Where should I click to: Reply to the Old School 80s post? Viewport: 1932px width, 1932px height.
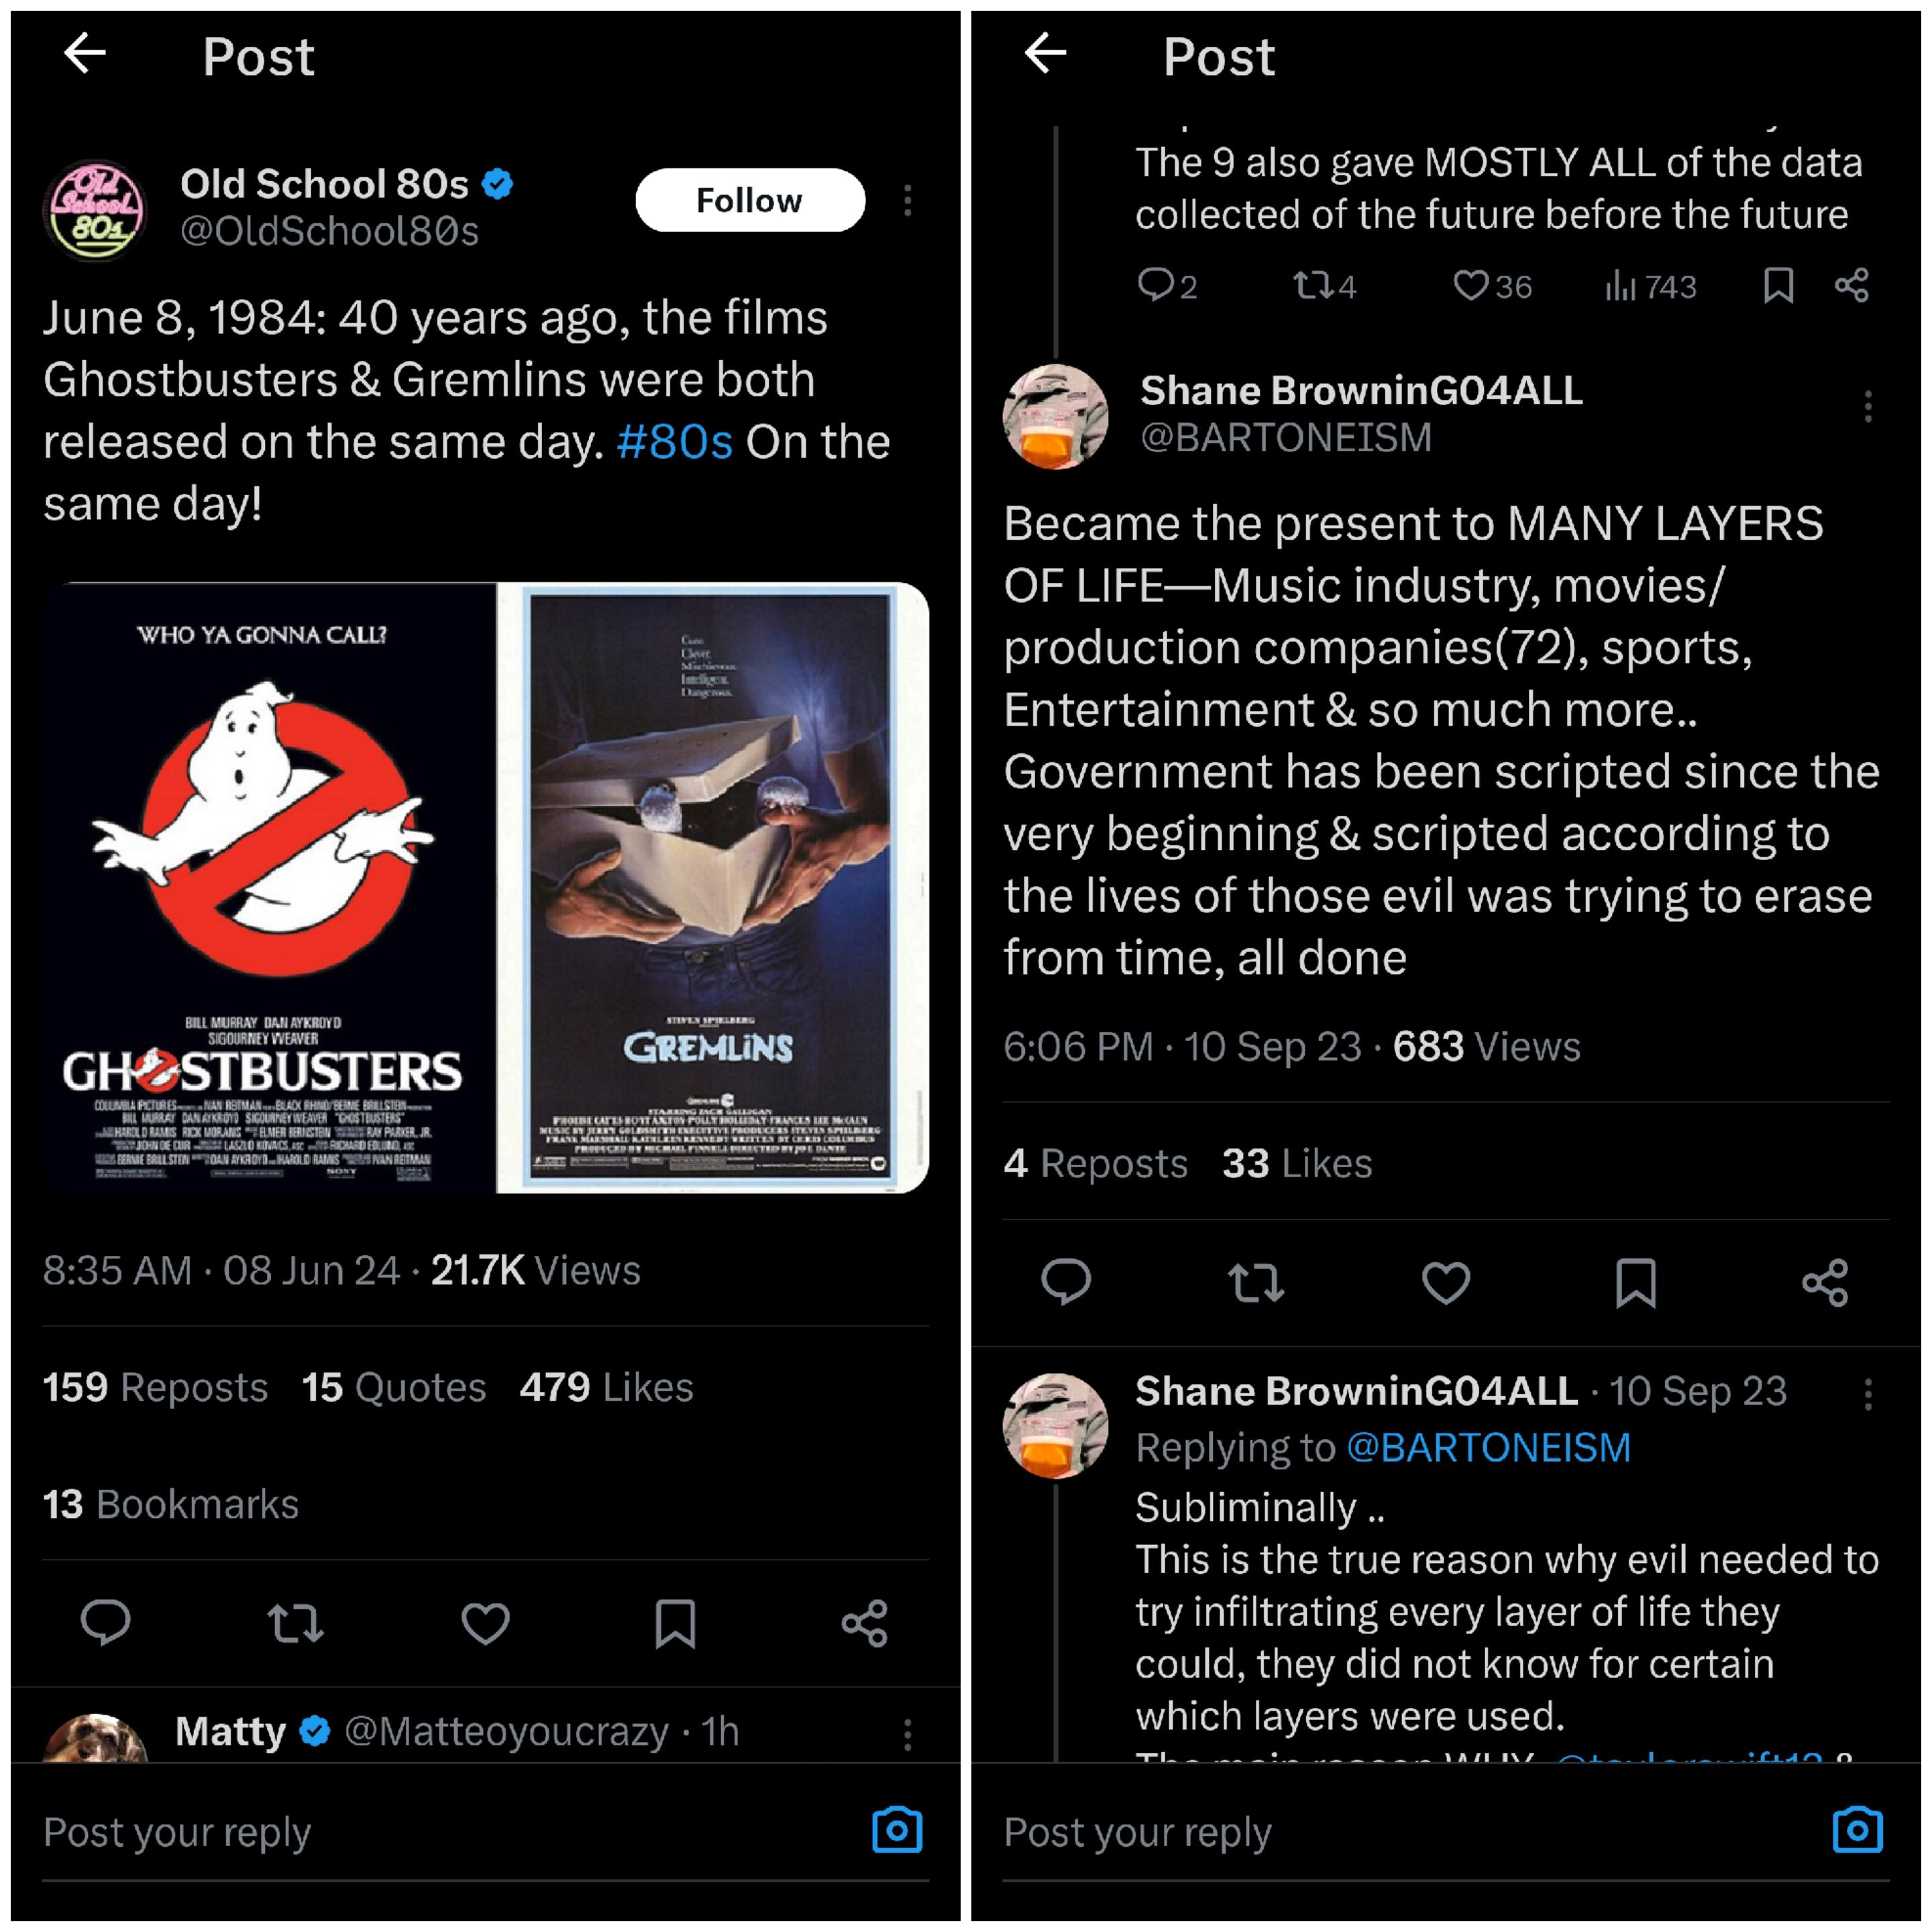[105, 1622]
